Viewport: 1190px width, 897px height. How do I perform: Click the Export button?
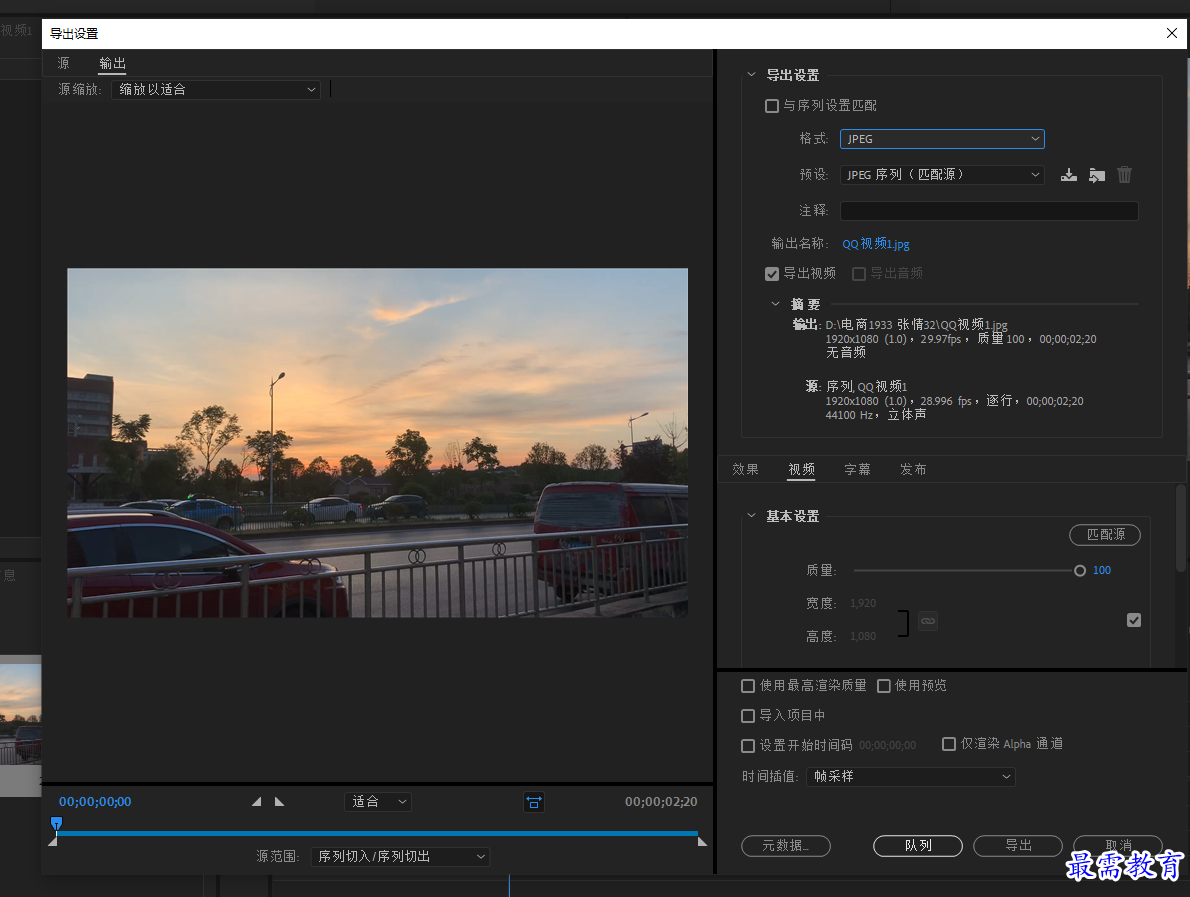tap(1018, 845)
